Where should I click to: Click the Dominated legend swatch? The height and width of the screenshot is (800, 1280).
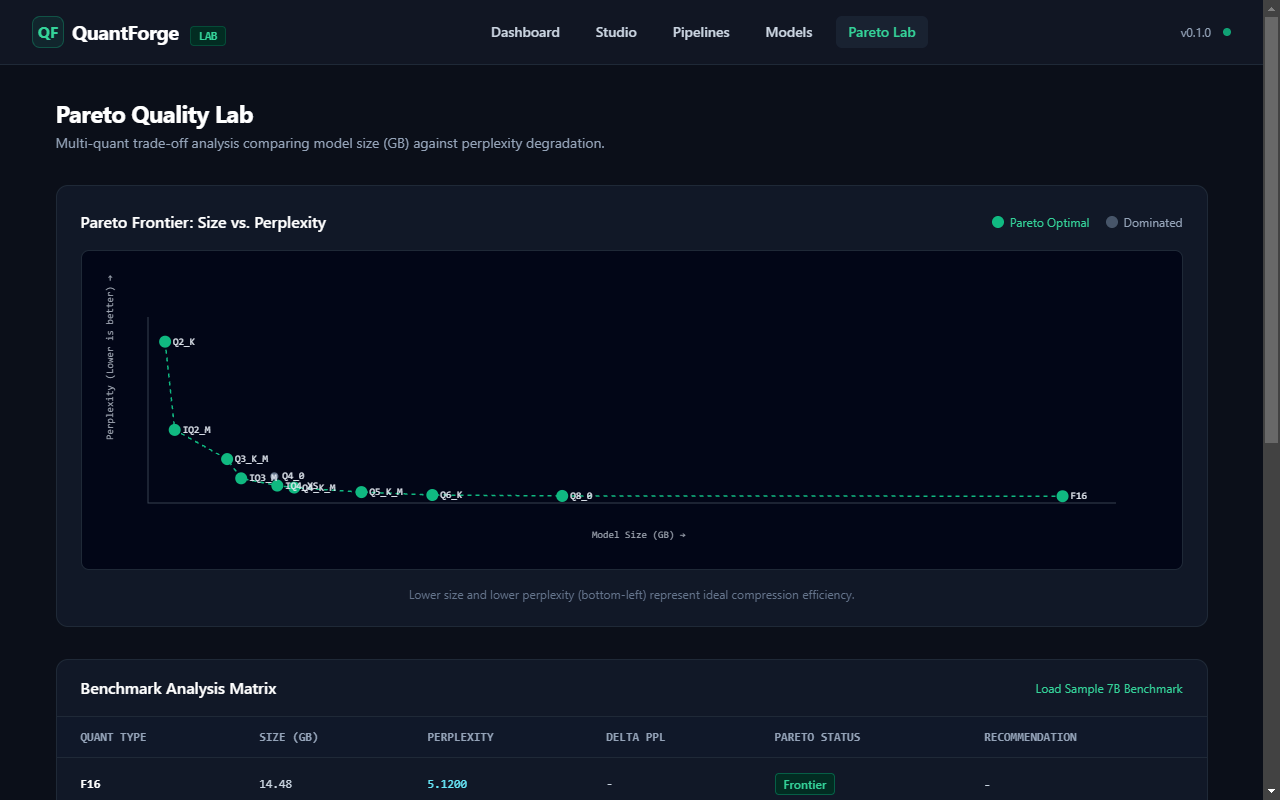point(1111,222)
